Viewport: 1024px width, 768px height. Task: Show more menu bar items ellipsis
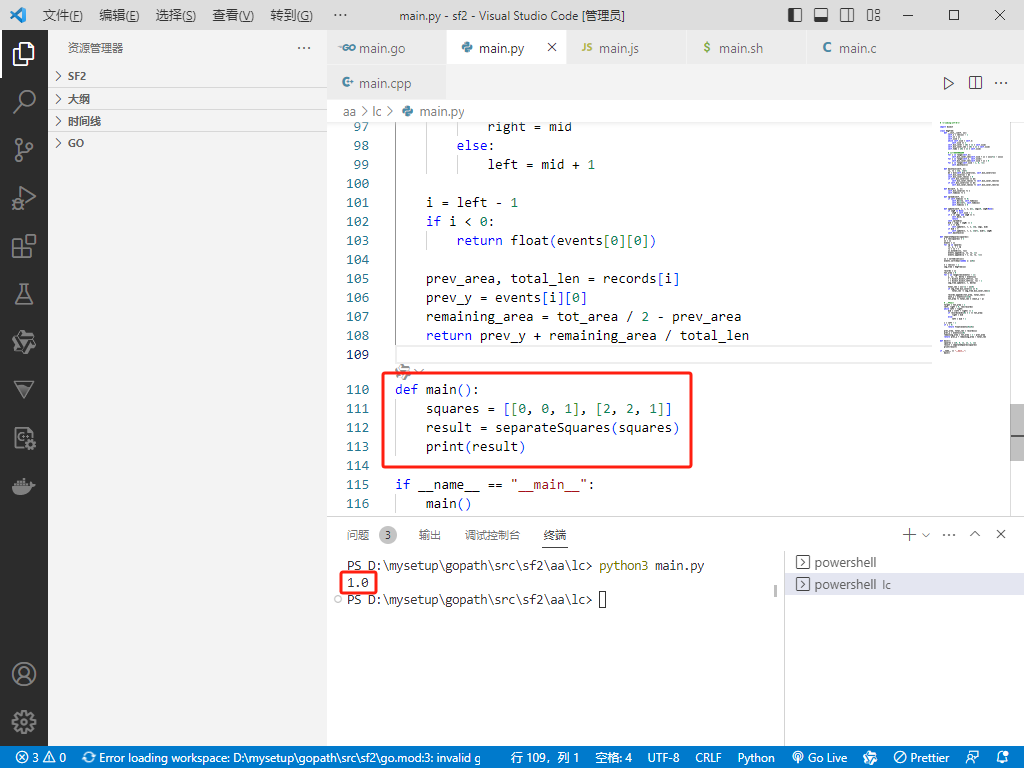[340, 15]
